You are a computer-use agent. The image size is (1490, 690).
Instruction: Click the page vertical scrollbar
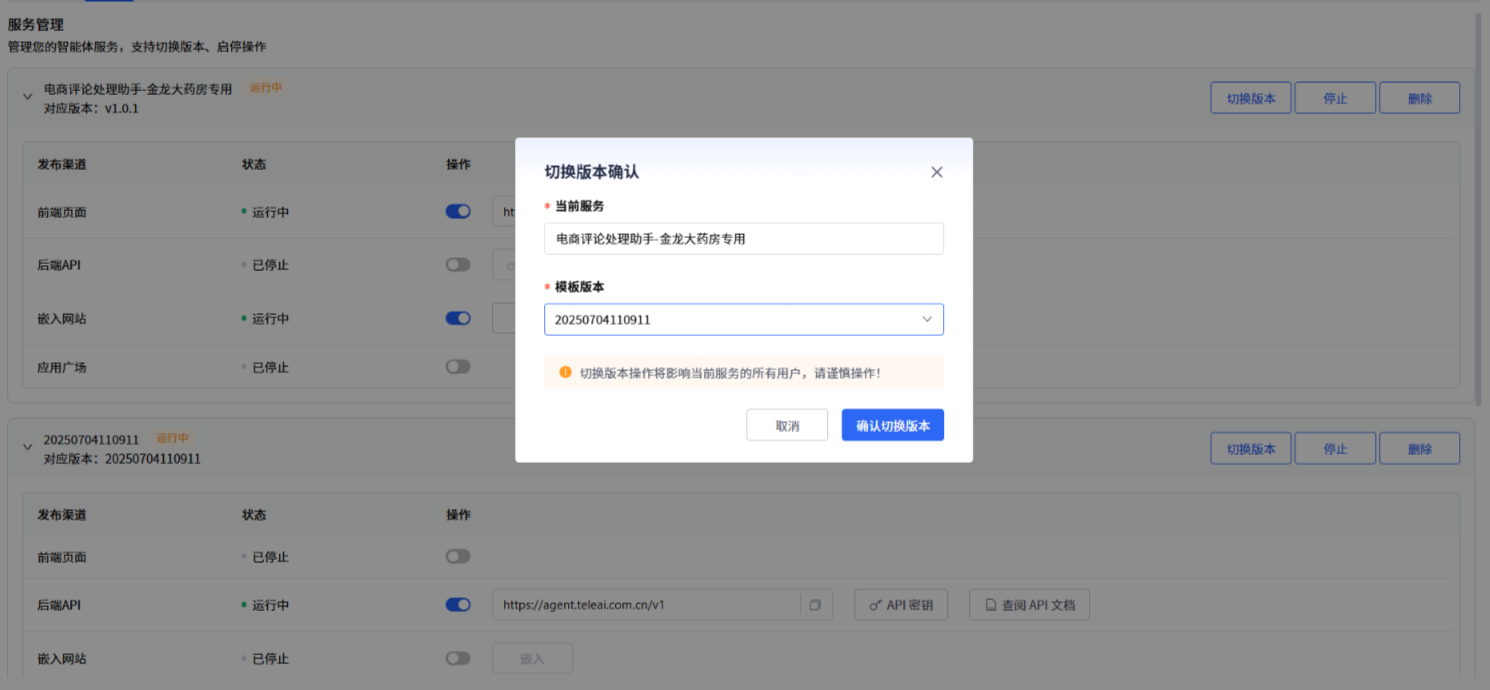click(x=1479, y=210)
